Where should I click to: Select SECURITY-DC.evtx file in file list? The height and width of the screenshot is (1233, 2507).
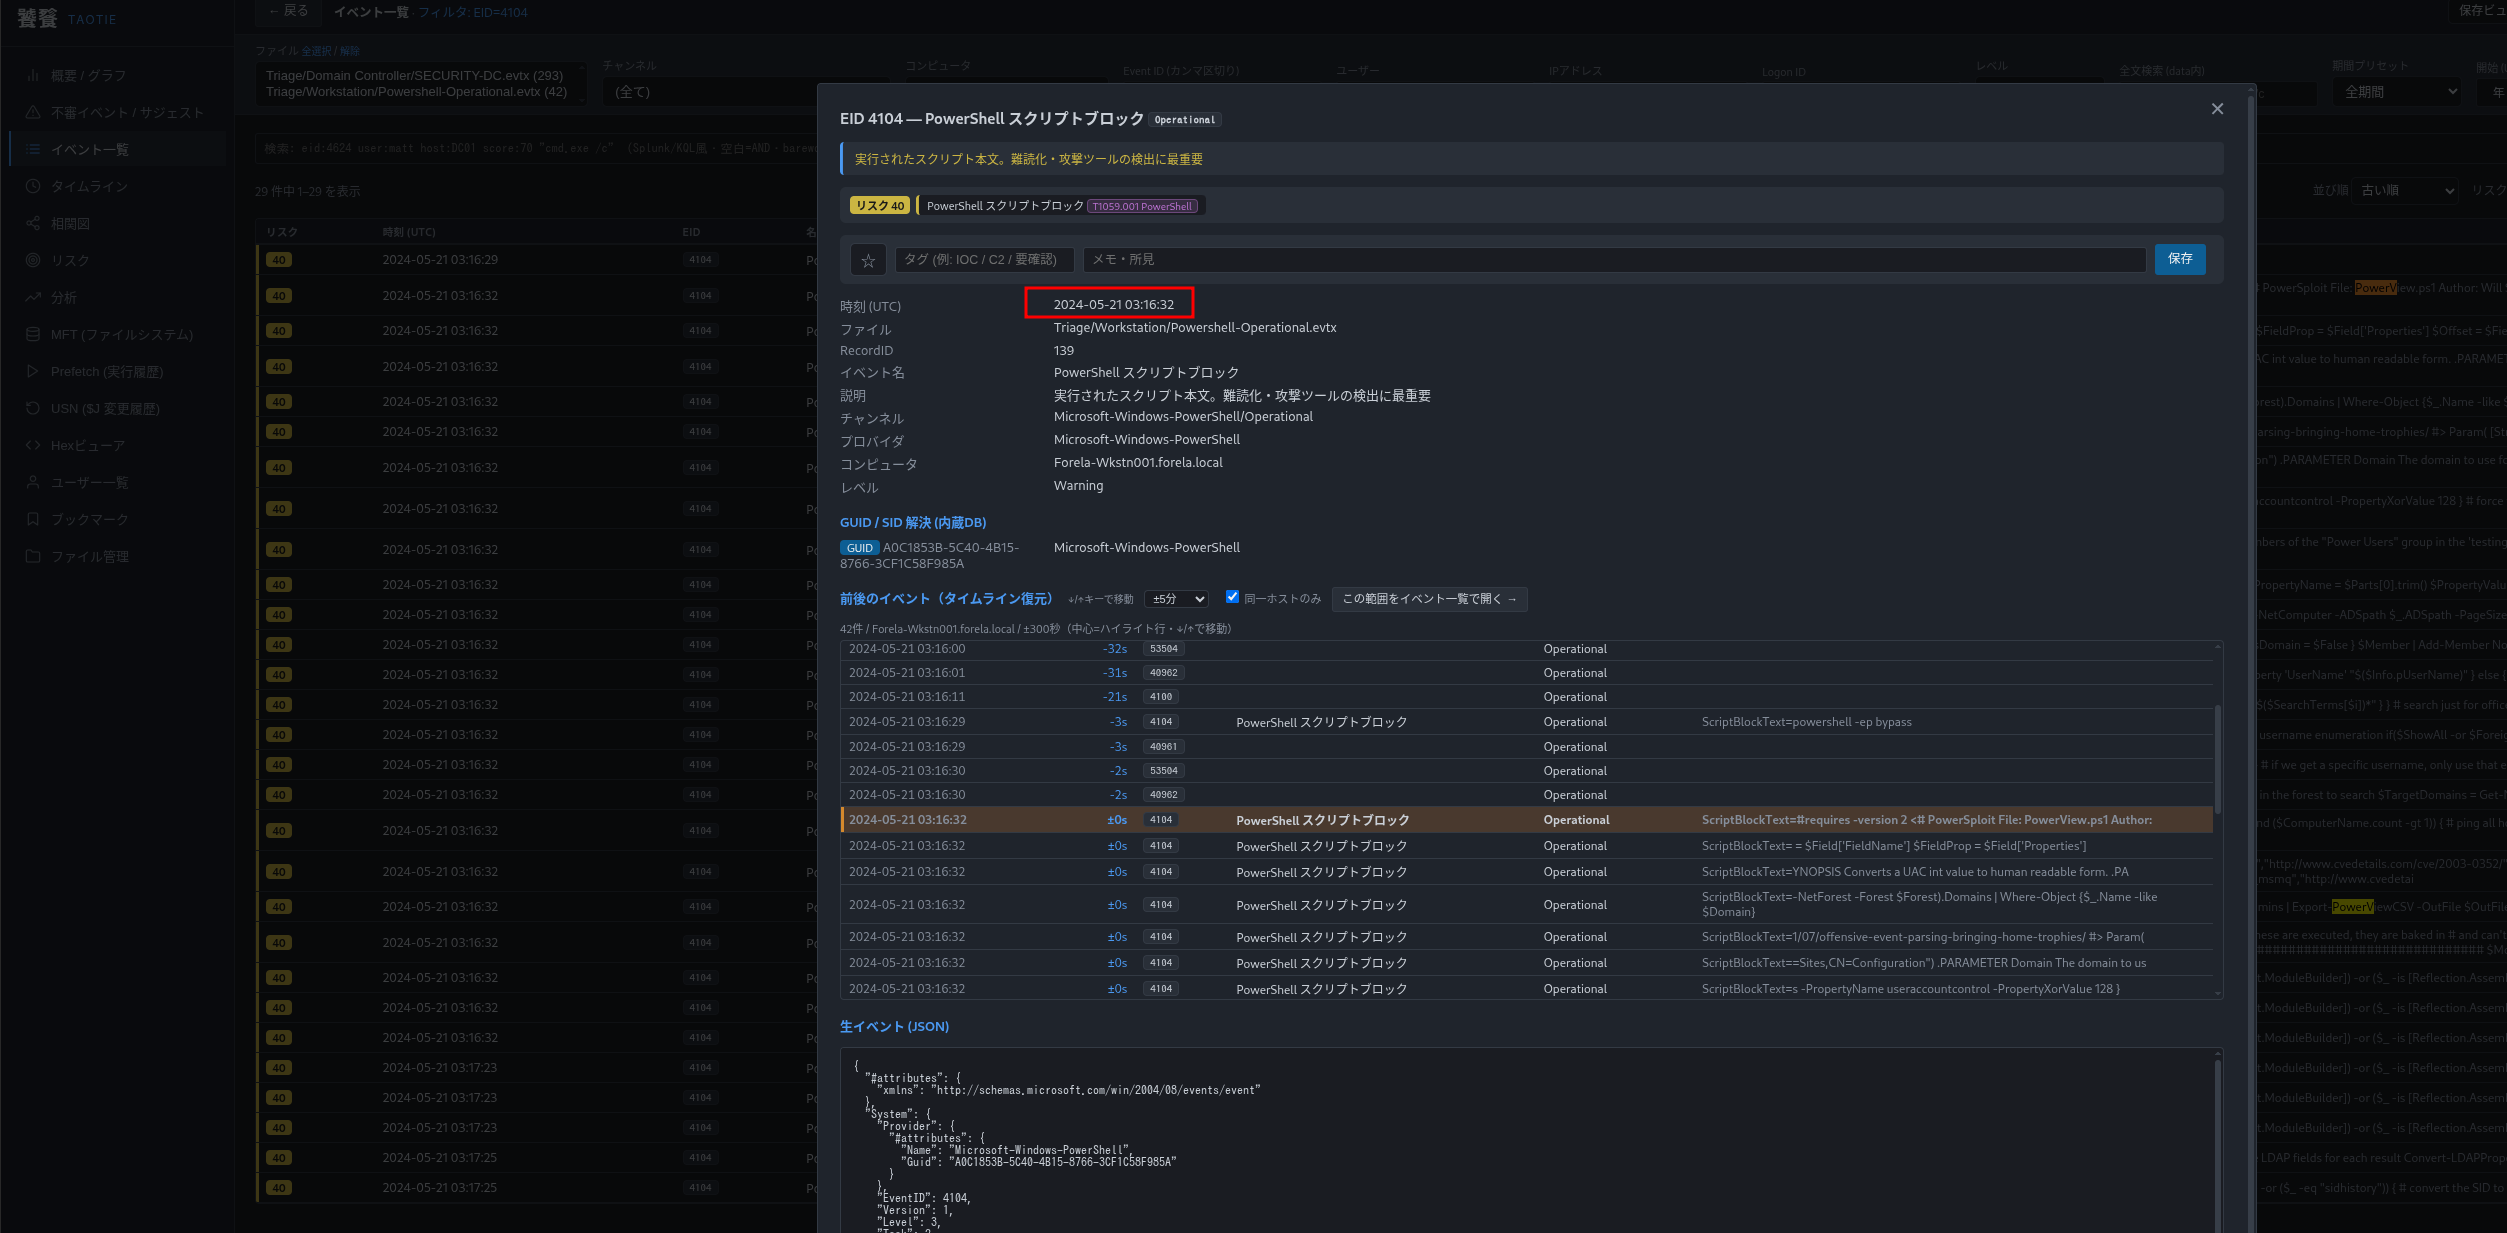414,76
